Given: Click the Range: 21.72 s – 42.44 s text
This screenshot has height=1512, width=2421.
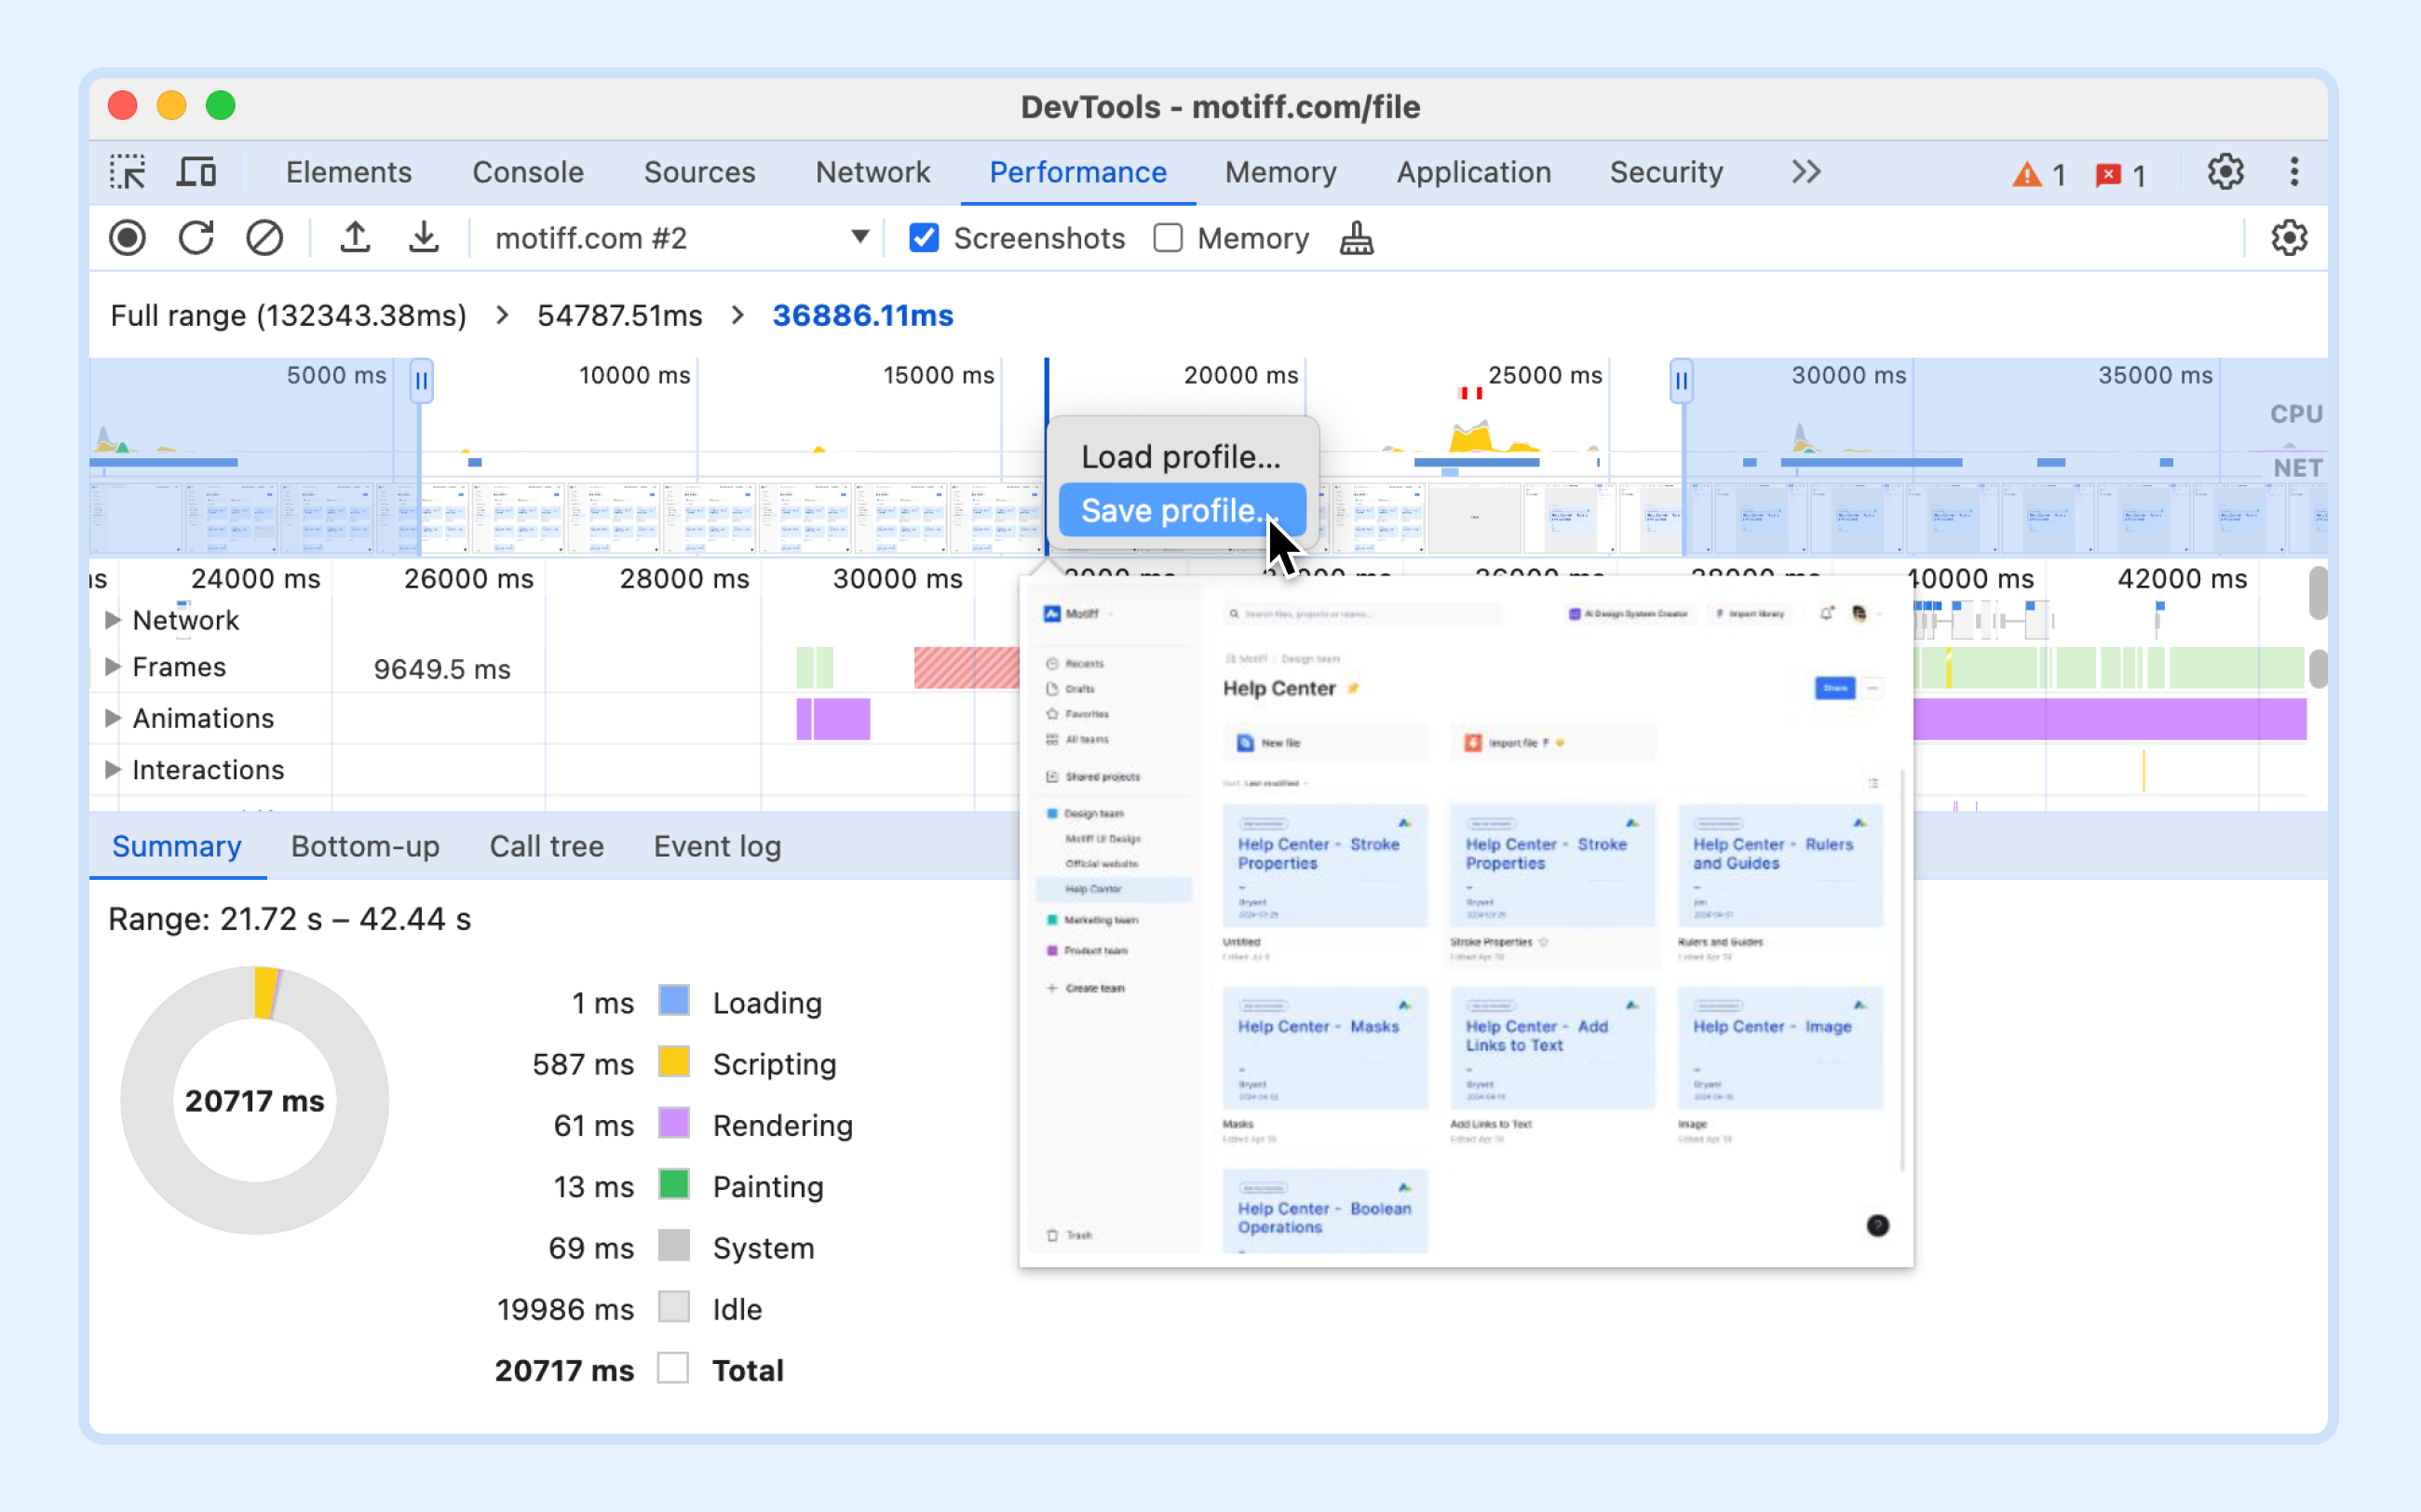Looking at the screenshot, I should (x=289, y=919).
